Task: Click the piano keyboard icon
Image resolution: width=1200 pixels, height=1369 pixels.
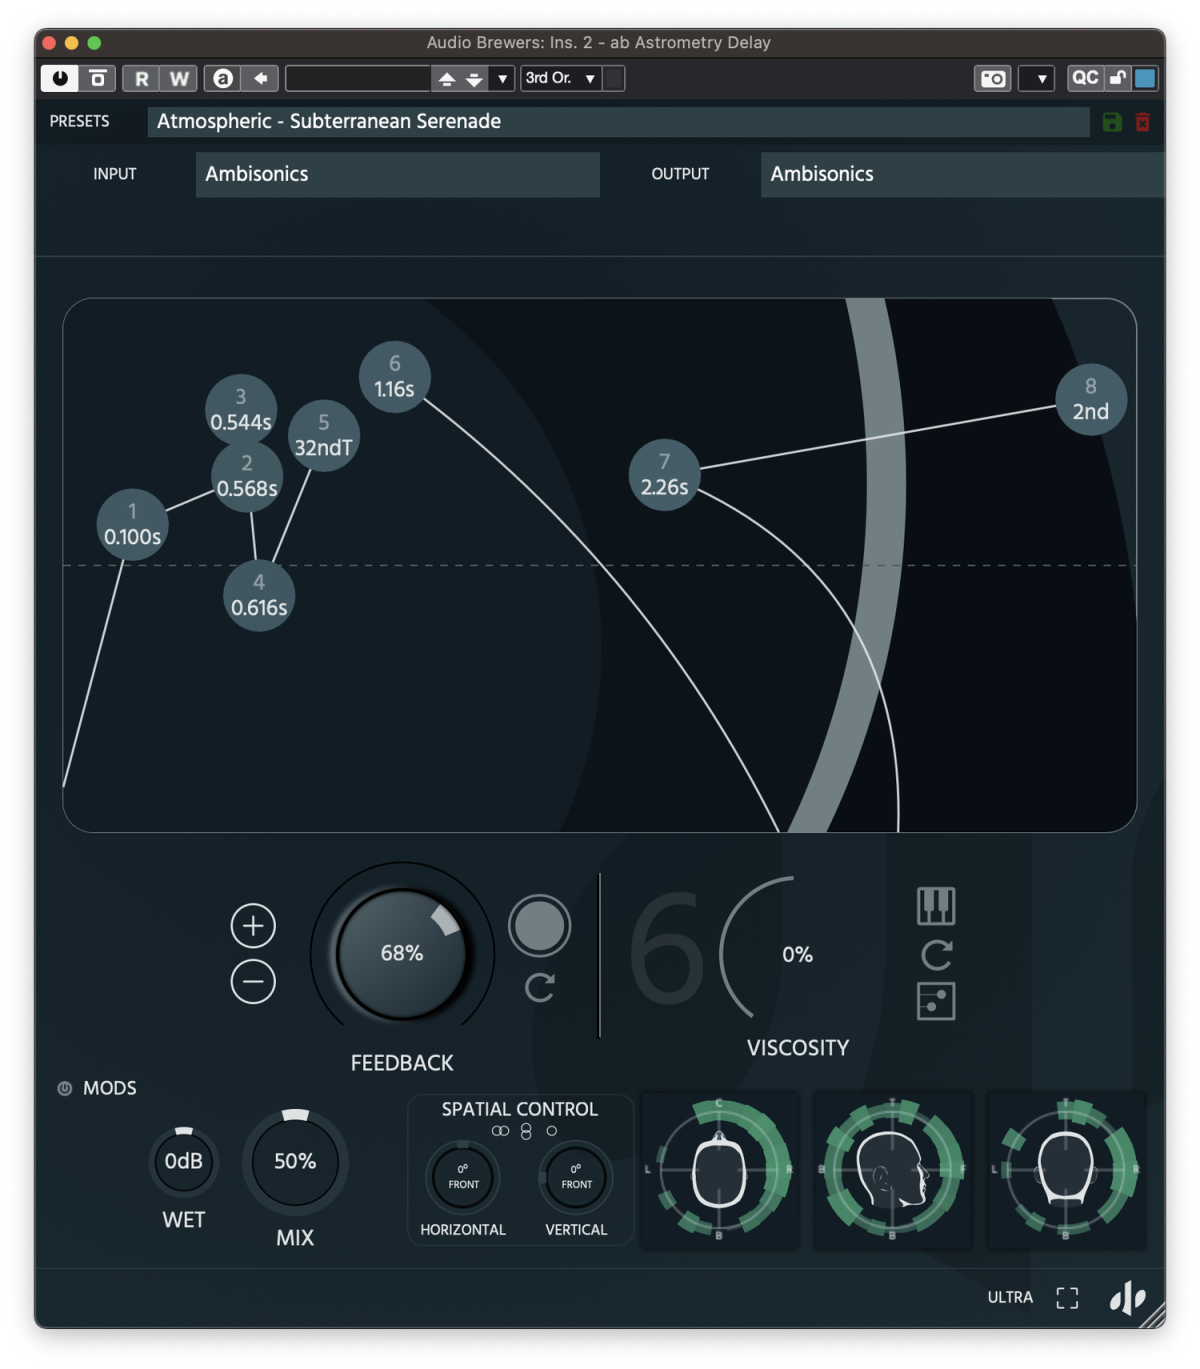Action: click(x=936, y=906)
